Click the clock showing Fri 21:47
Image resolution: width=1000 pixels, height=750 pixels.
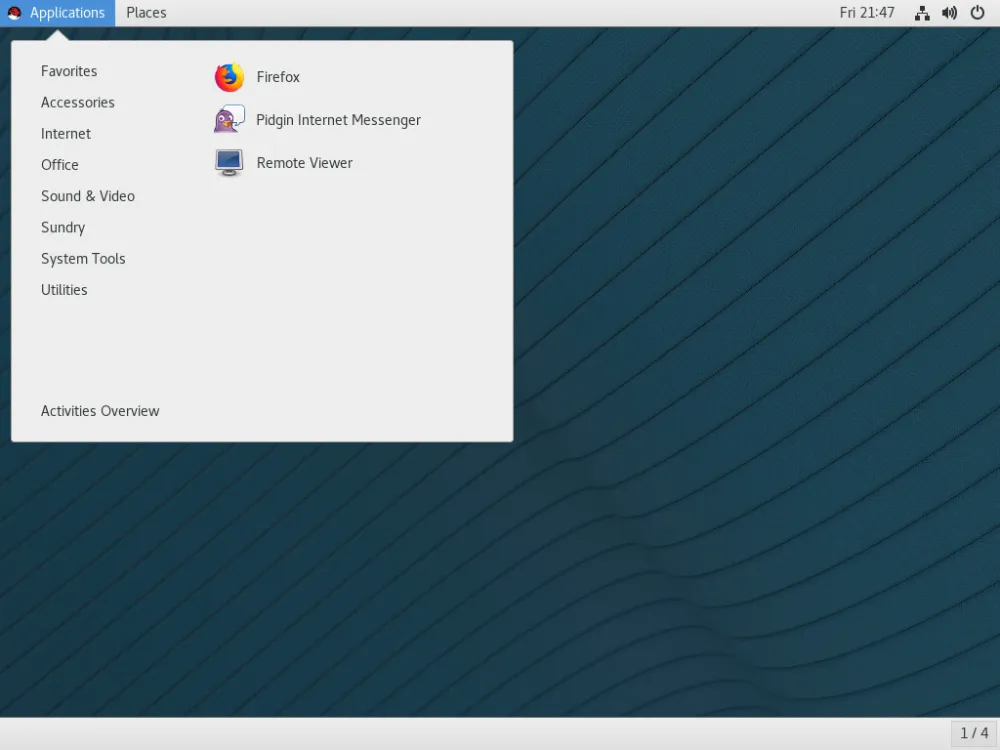coord(866,12)
